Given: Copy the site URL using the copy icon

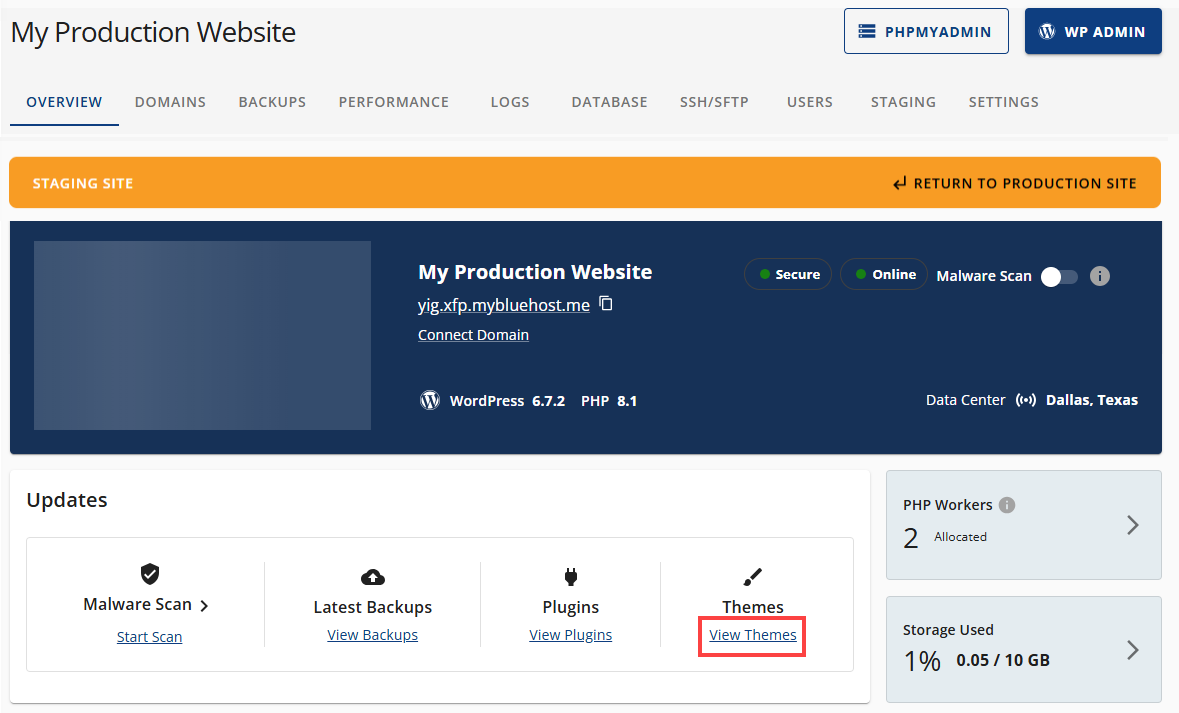Looking at the screenshot, I should (606, 304).
